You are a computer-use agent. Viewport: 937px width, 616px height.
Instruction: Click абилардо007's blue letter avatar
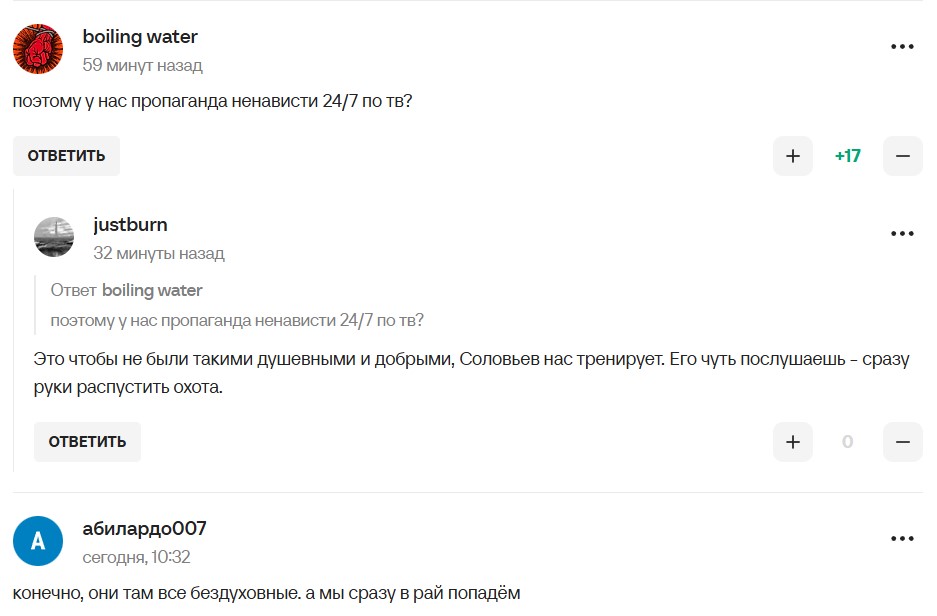click(x=38, y=541)
